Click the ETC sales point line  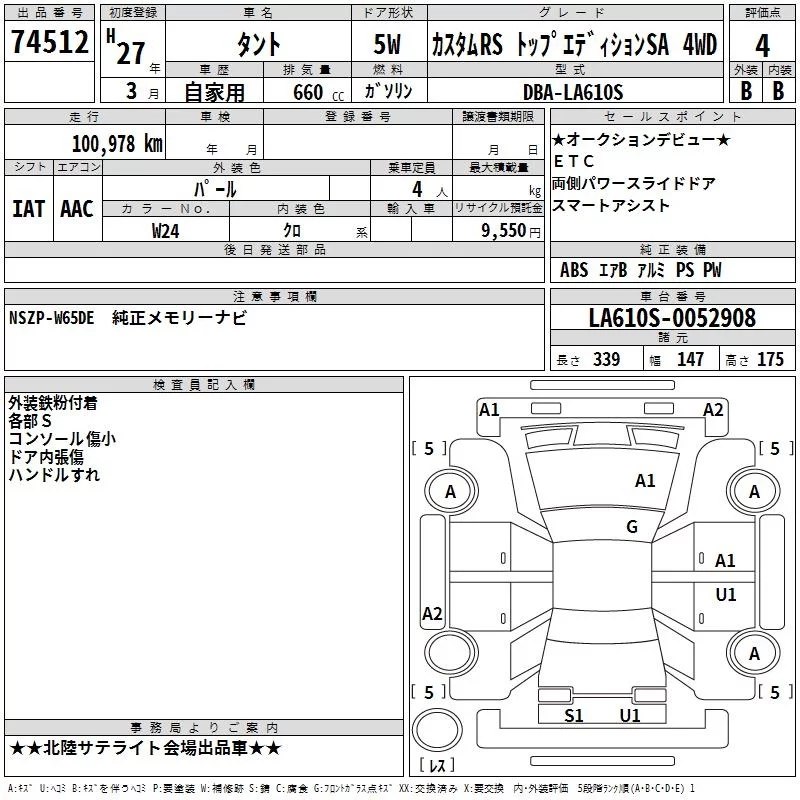coord(573,161)
